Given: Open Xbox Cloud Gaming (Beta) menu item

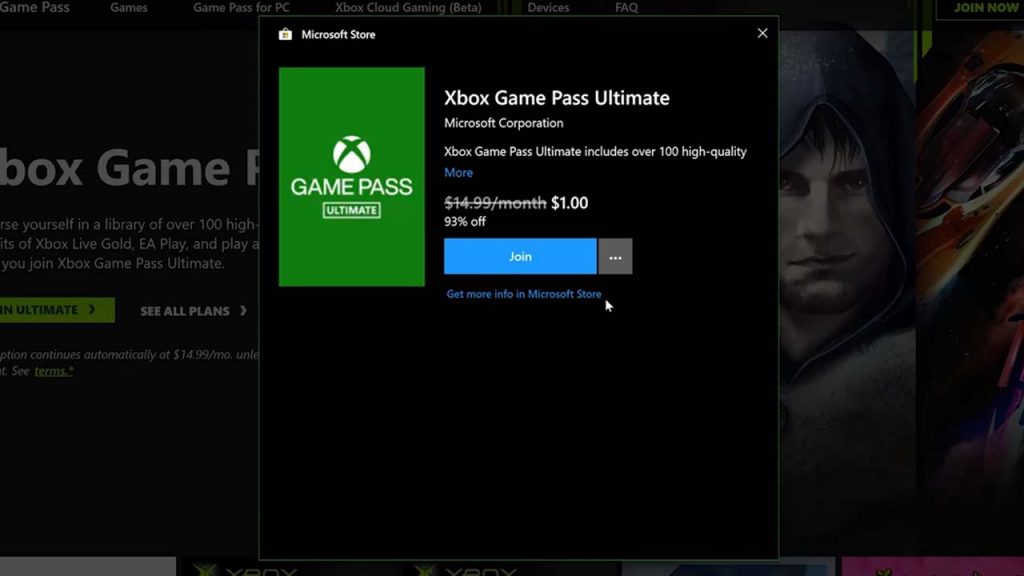Looking at the screenshot, I should tap(408, 8).
